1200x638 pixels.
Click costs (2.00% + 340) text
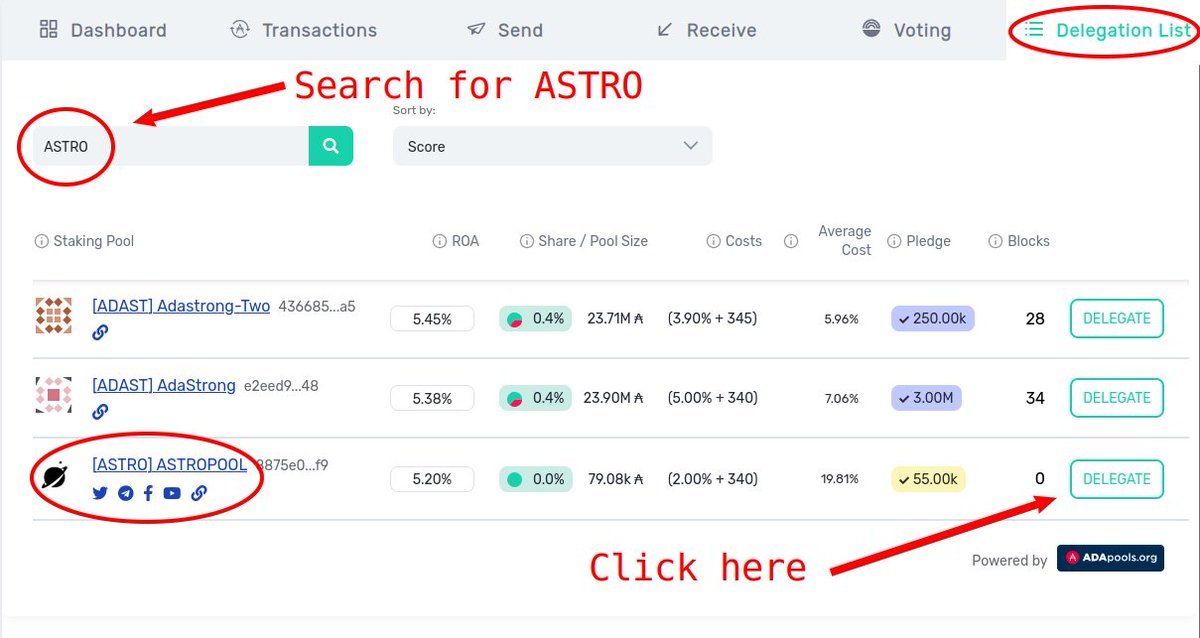pos(712,479)
